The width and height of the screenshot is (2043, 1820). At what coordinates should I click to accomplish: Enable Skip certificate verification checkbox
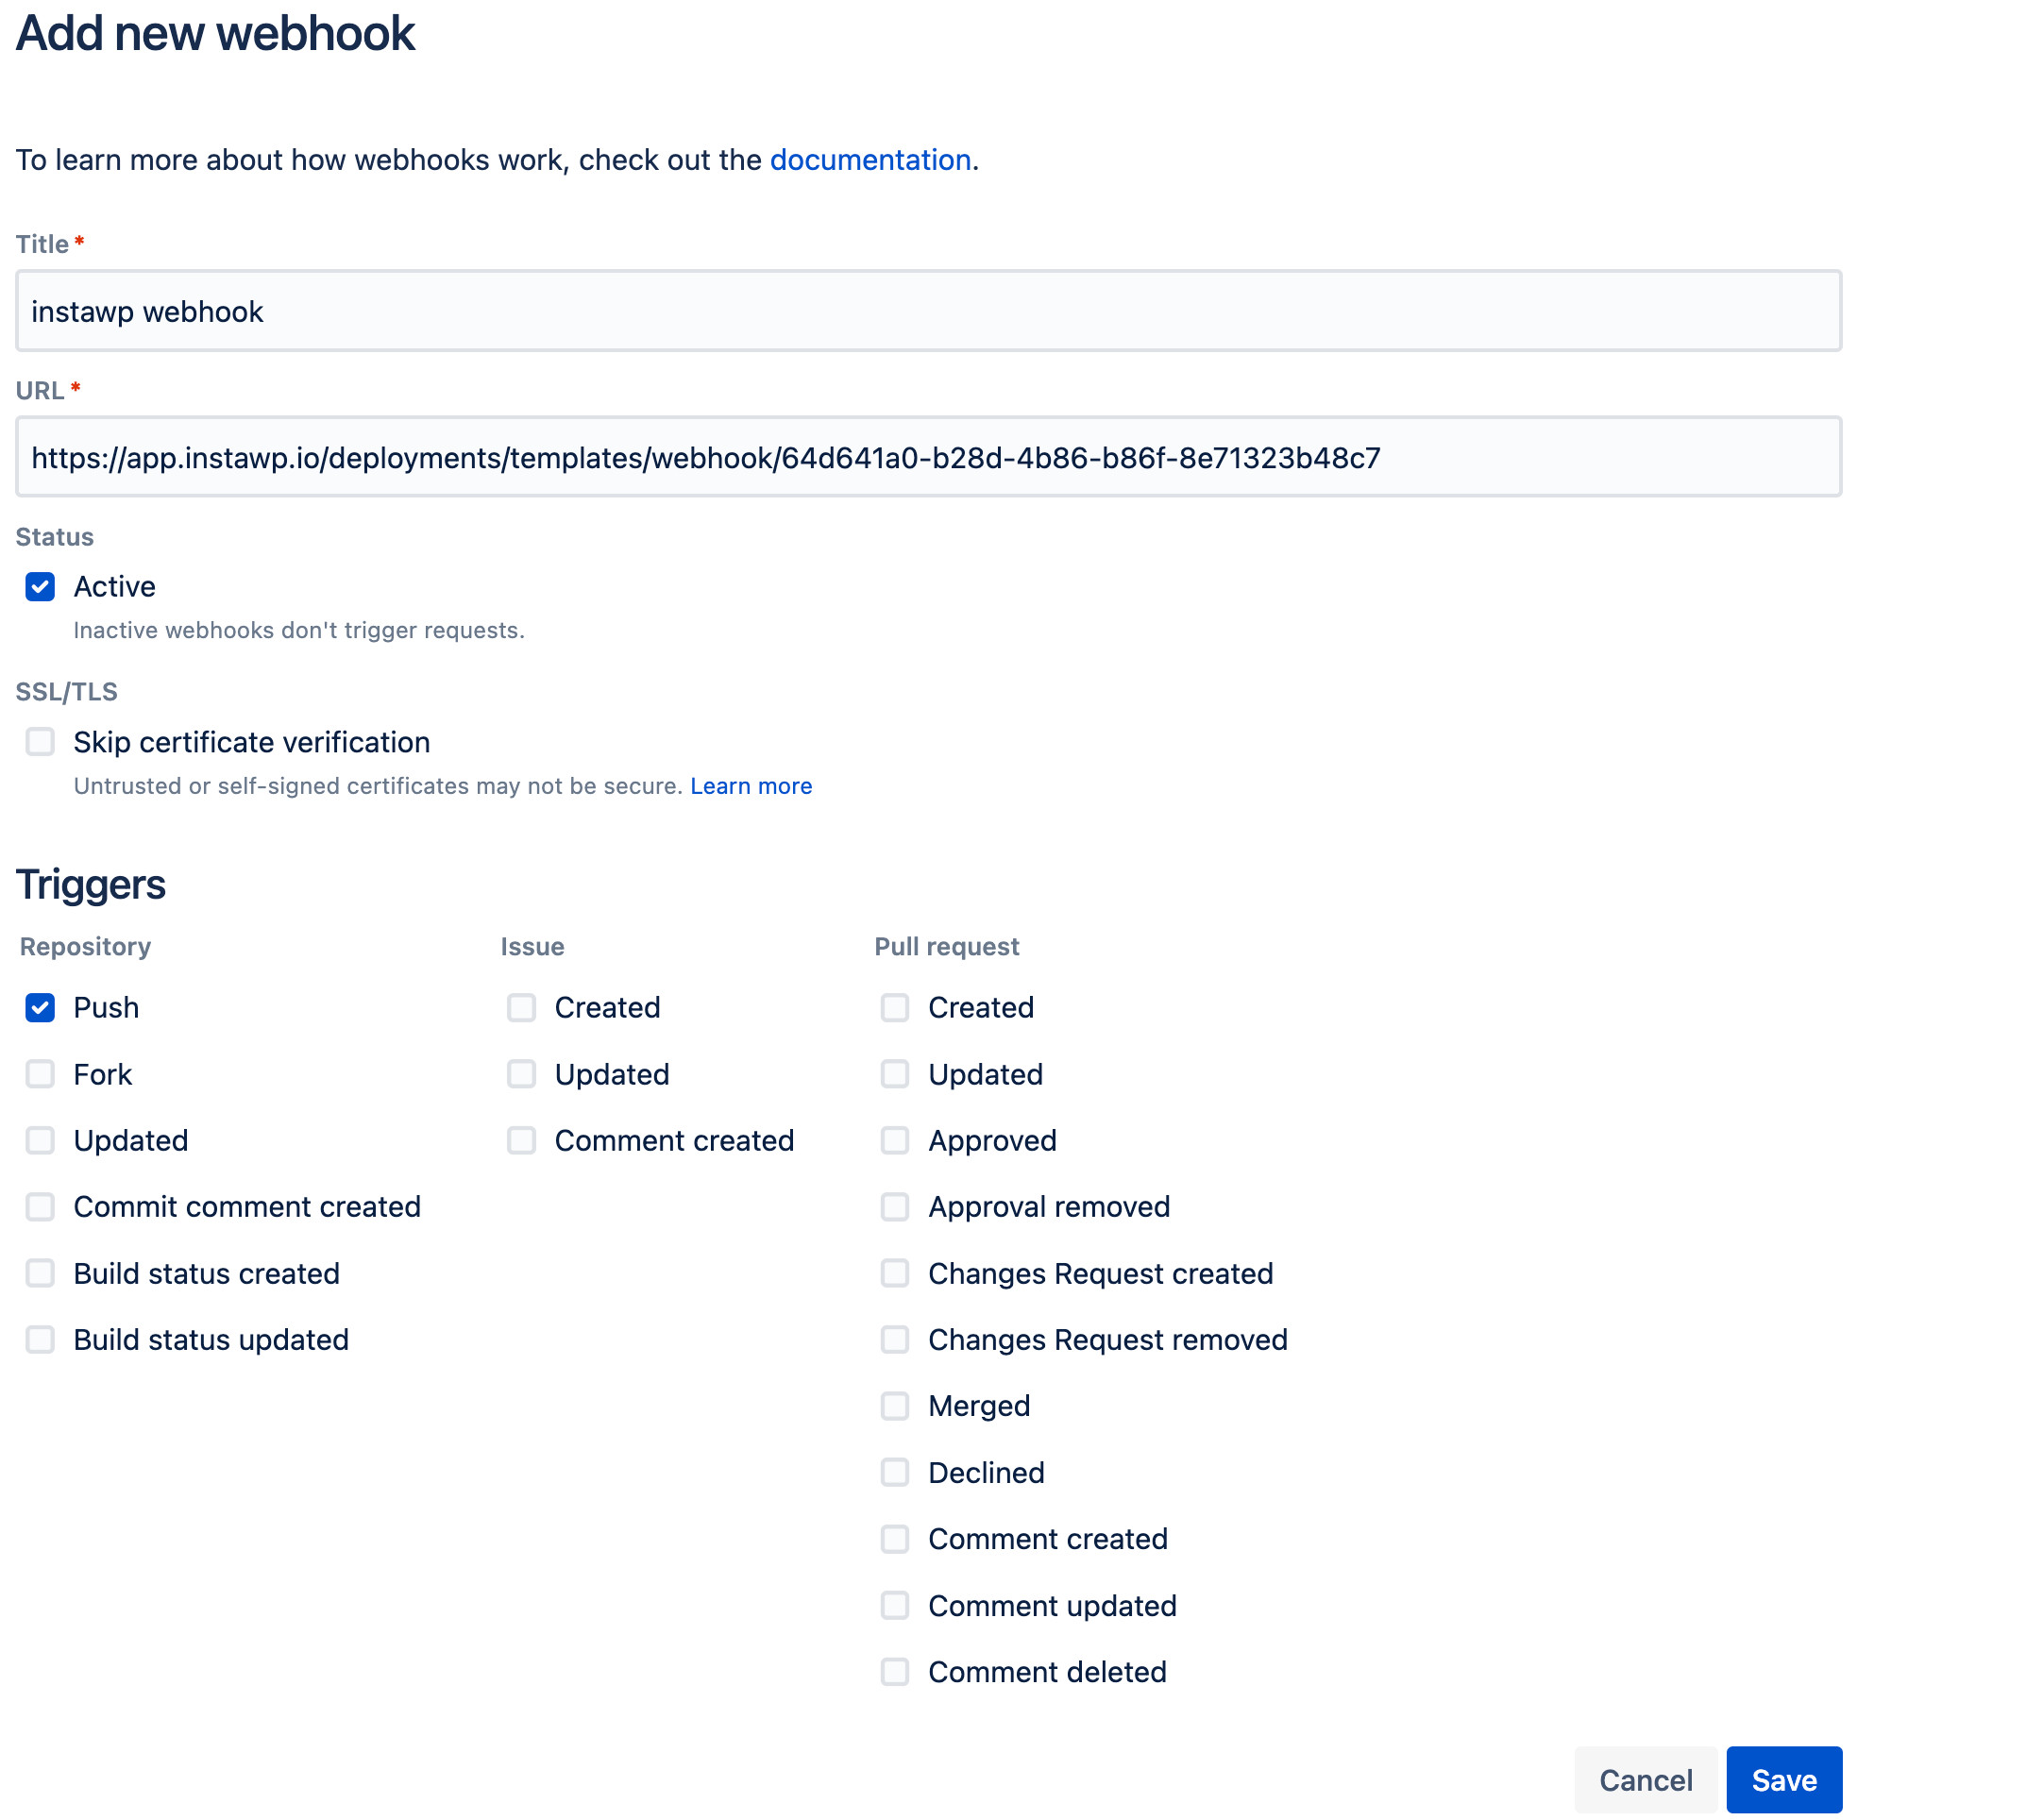coord(40,742)
